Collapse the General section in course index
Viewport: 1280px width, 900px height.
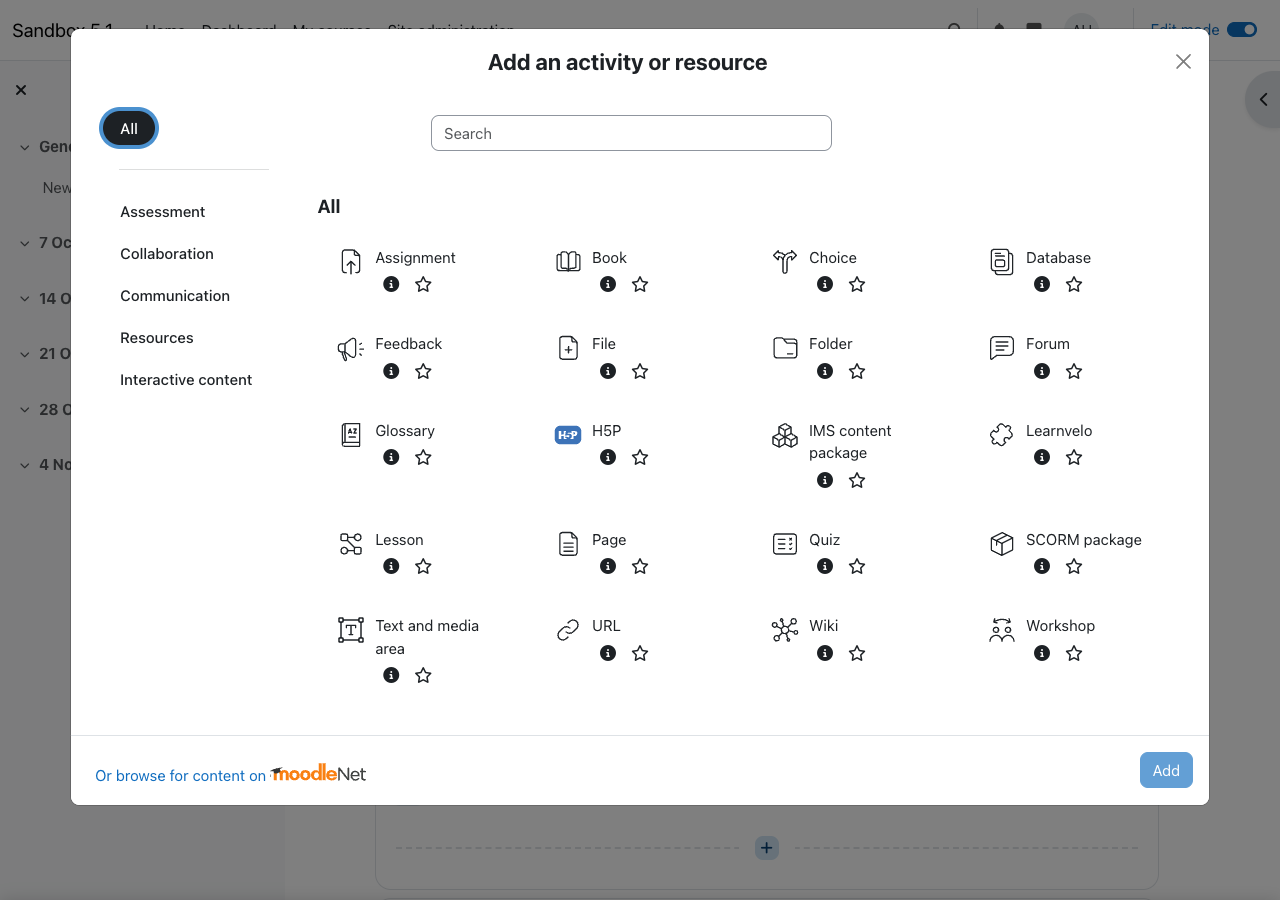coord(25,147)
